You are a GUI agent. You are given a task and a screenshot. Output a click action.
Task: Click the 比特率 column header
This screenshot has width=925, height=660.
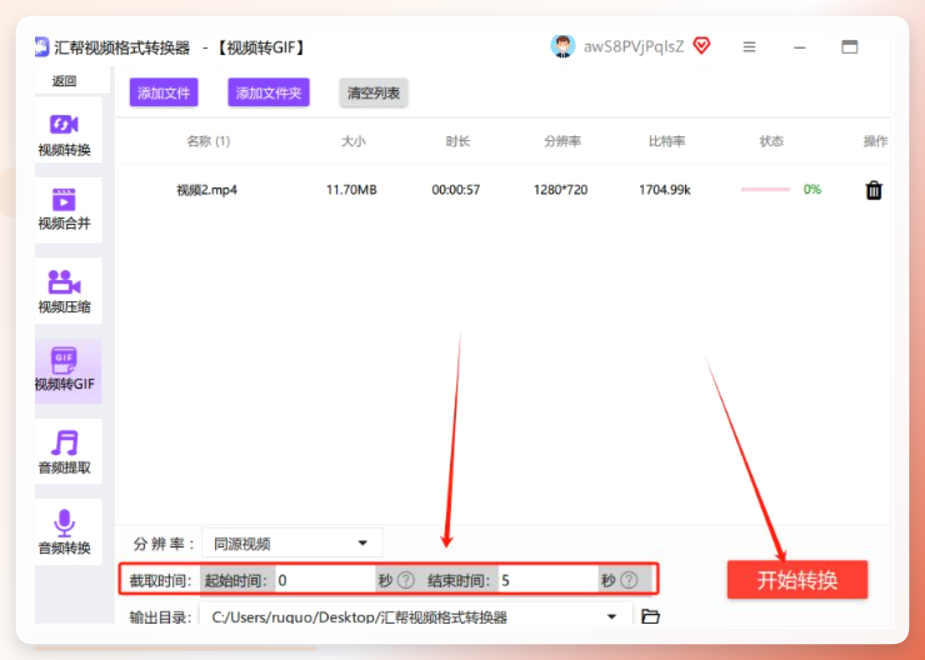click(x=667, y=141)
